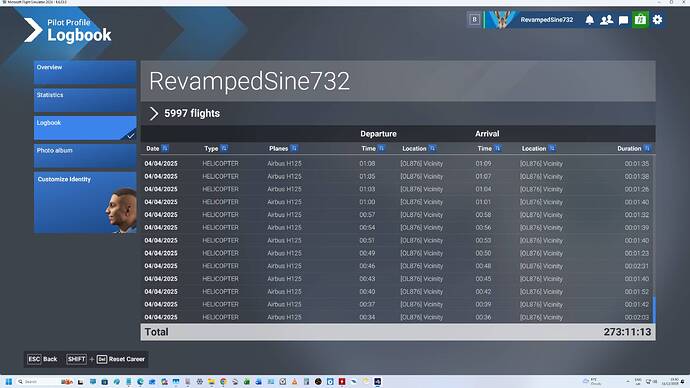Open the Windows Start button
Image resolution: width=690 pixels, height=388 pixels.
click(8, 381)
